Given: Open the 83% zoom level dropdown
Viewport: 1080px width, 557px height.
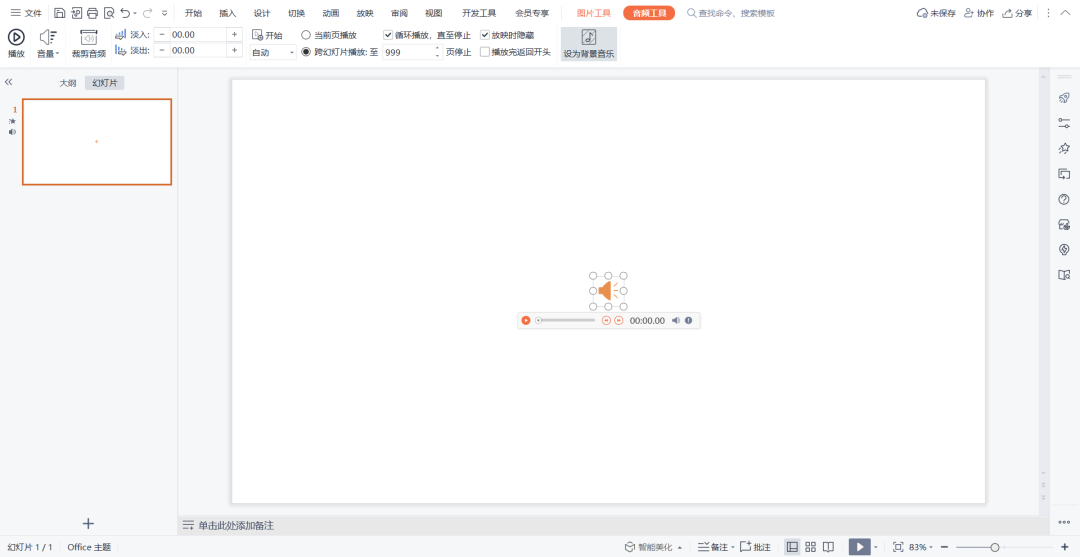Looking at the screenshot, I should click(x=920, y=547).
